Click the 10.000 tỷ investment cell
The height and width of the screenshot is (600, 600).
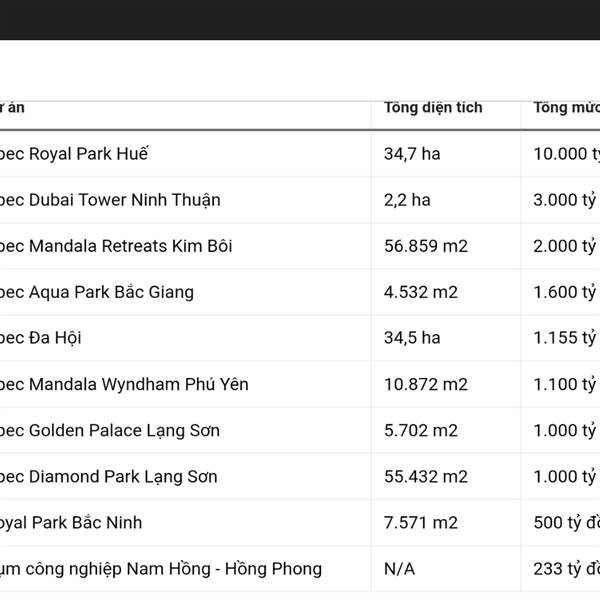566,154
